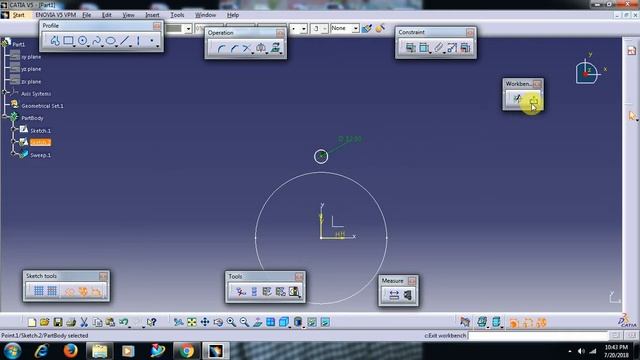The height and width of the screenshot is (360, 640).
Task: Select the Profile polyline tool
Action: click(x=55, y=40)
